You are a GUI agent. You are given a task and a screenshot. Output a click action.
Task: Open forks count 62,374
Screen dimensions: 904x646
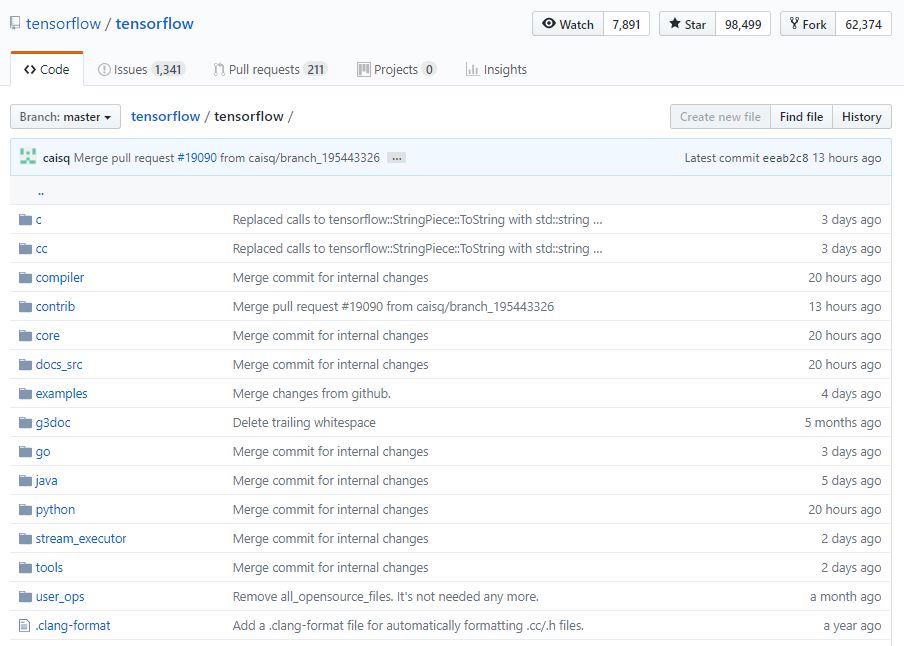pos(864,24)
